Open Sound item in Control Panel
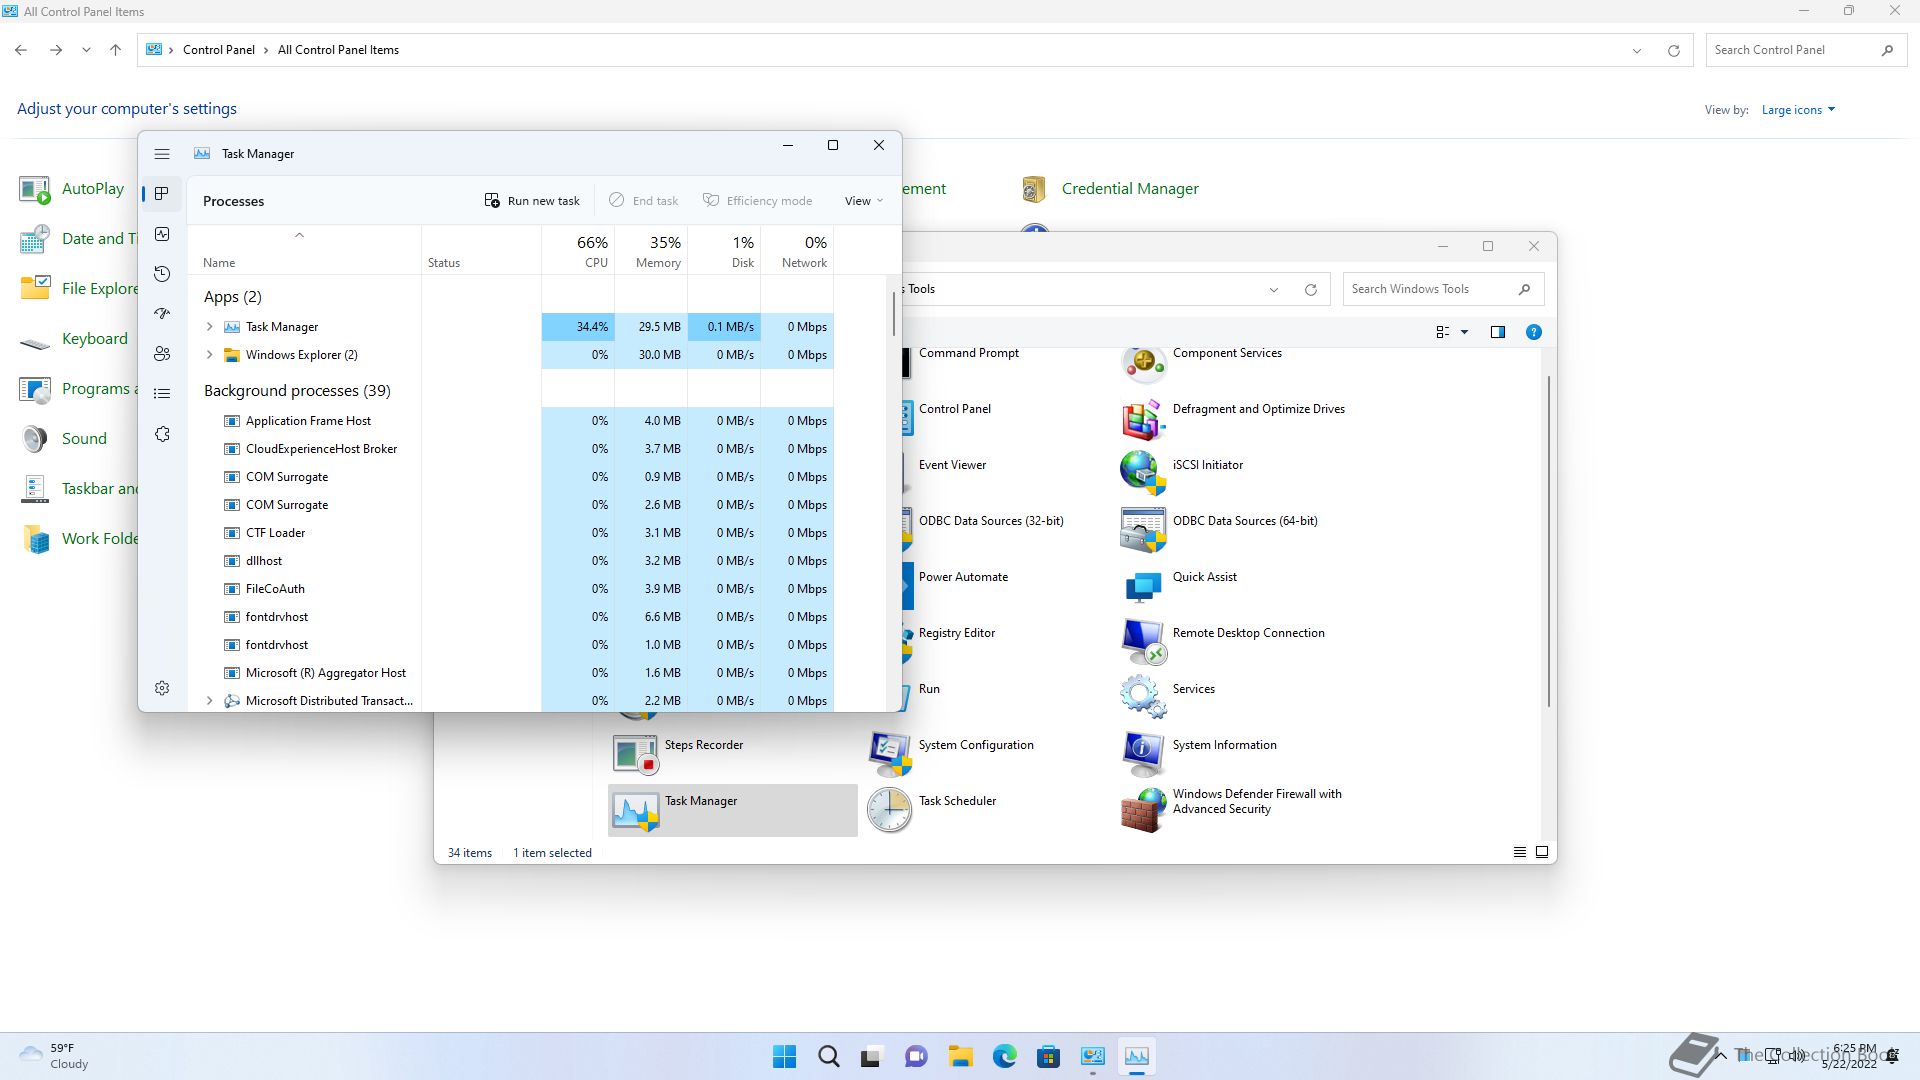The height and width of the screenshot is (1080, 1920). coord(63,439)
